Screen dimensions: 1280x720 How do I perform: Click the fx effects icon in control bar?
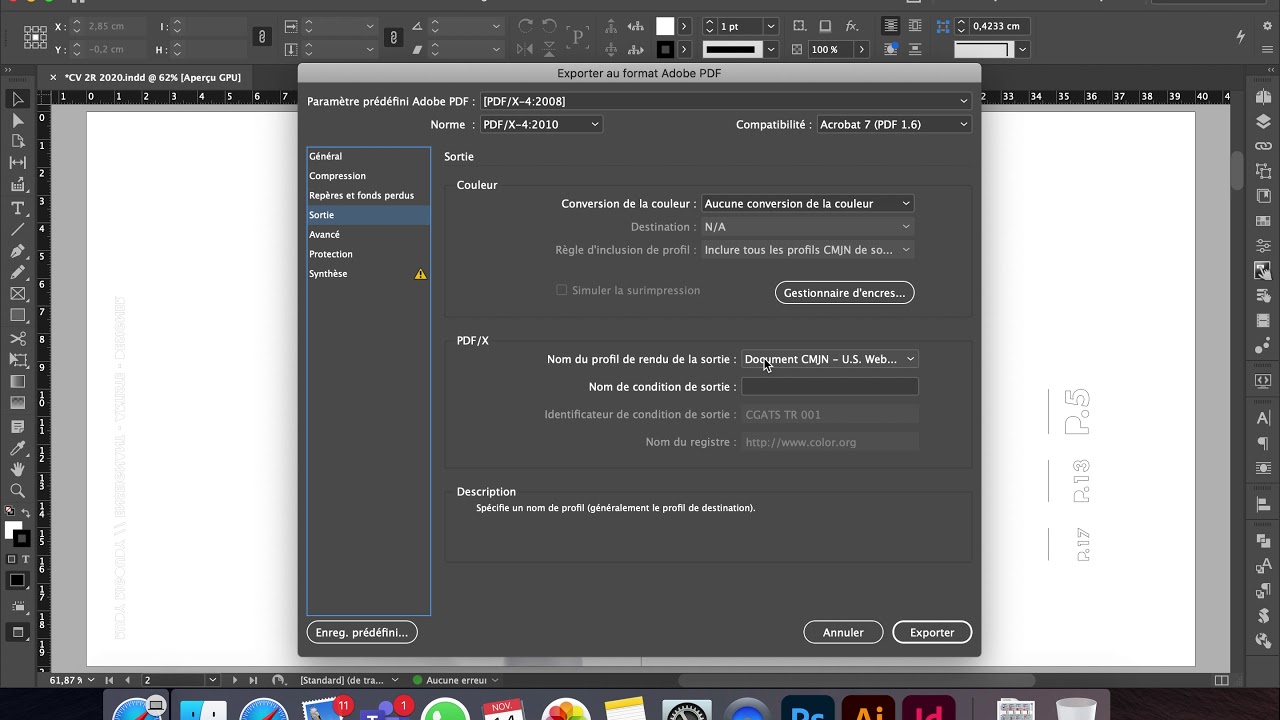click(852, 26)
